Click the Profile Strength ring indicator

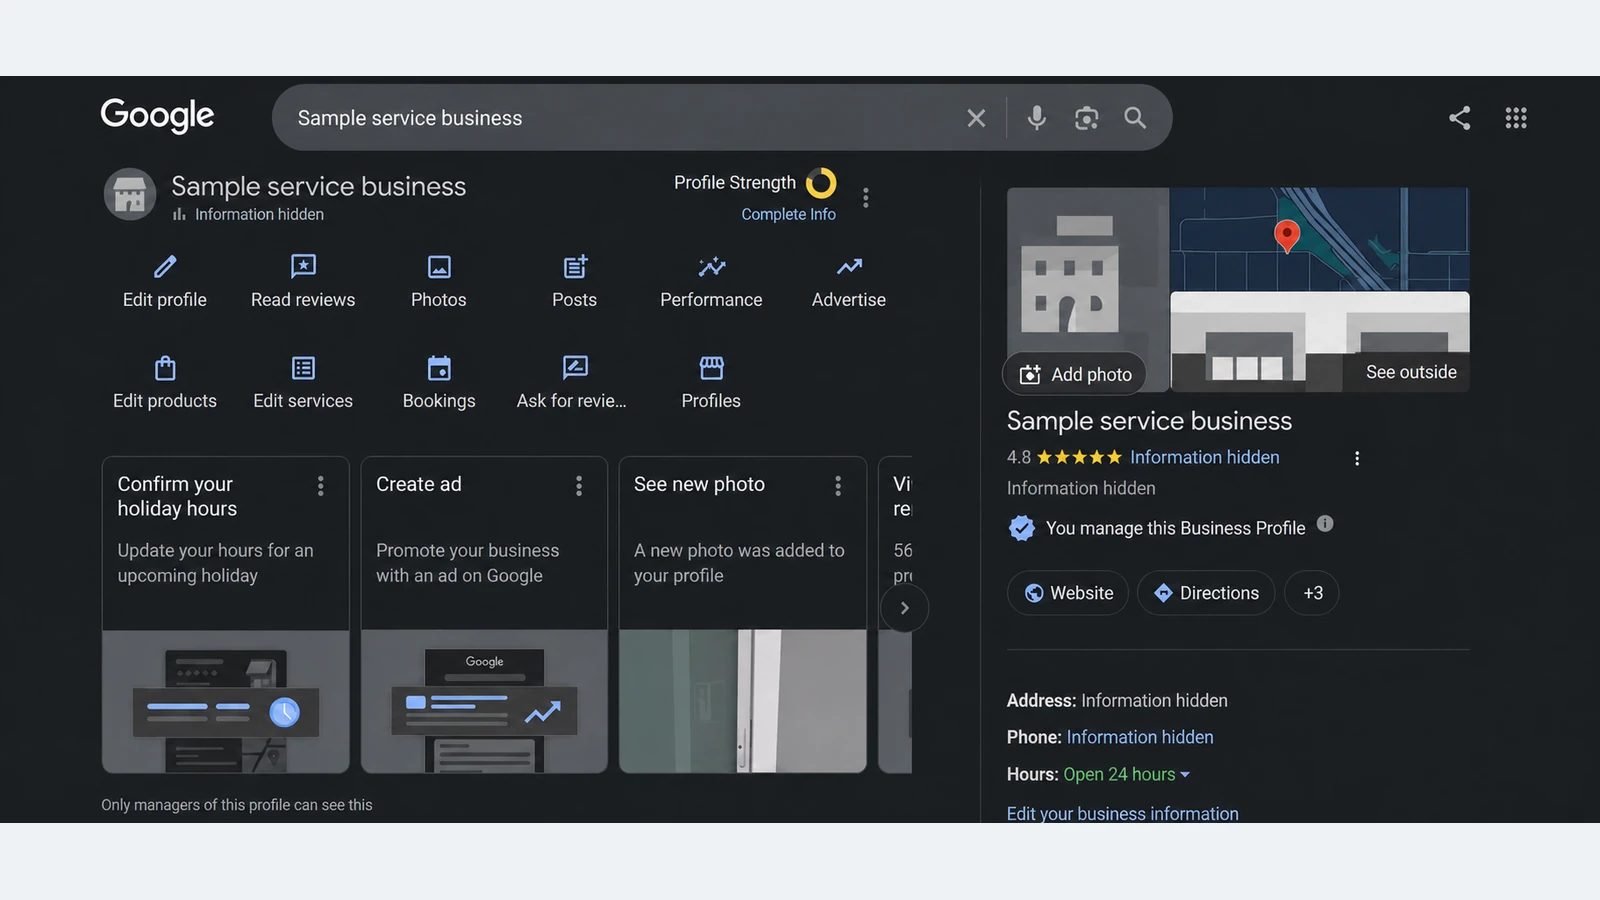[x=821, y=183]
